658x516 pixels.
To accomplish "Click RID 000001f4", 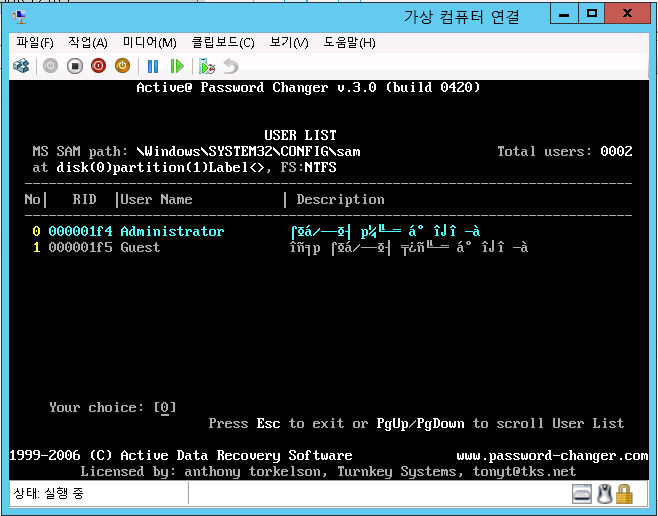I will (x=80, y=231).
